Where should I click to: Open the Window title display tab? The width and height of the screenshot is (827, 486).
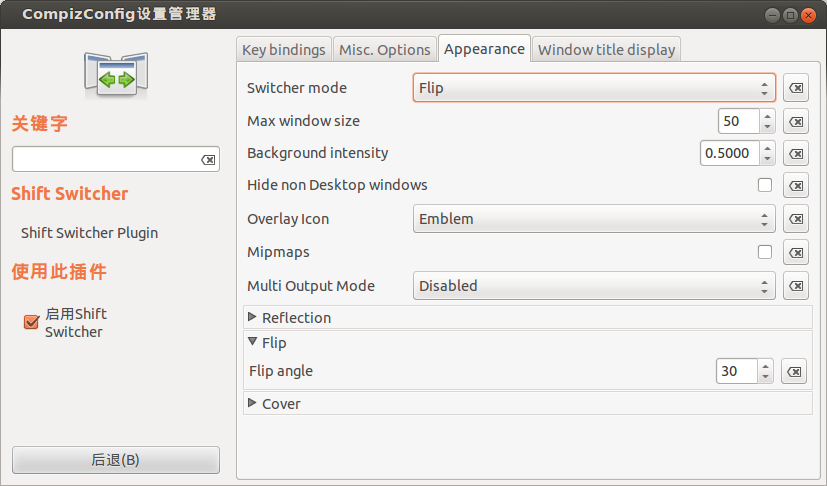pos(606,50)
